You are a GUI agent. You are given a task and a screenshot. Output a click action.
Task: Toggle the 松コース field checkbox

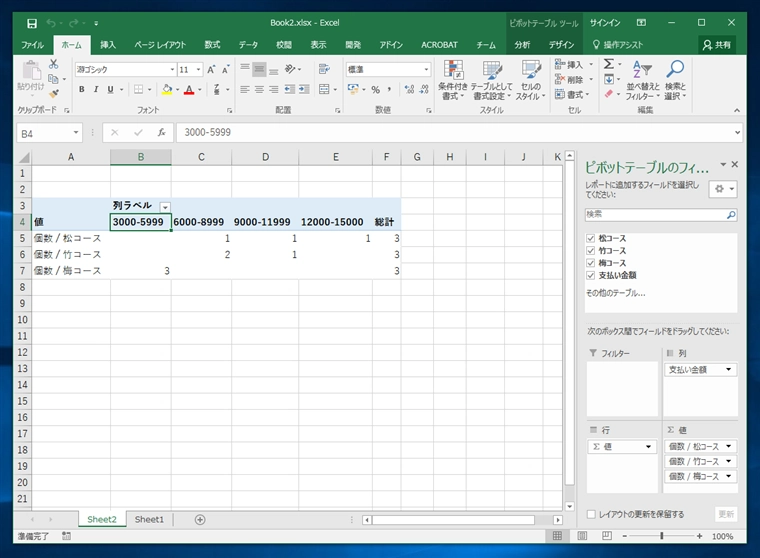pyautogui.click(x=590, y=238)
